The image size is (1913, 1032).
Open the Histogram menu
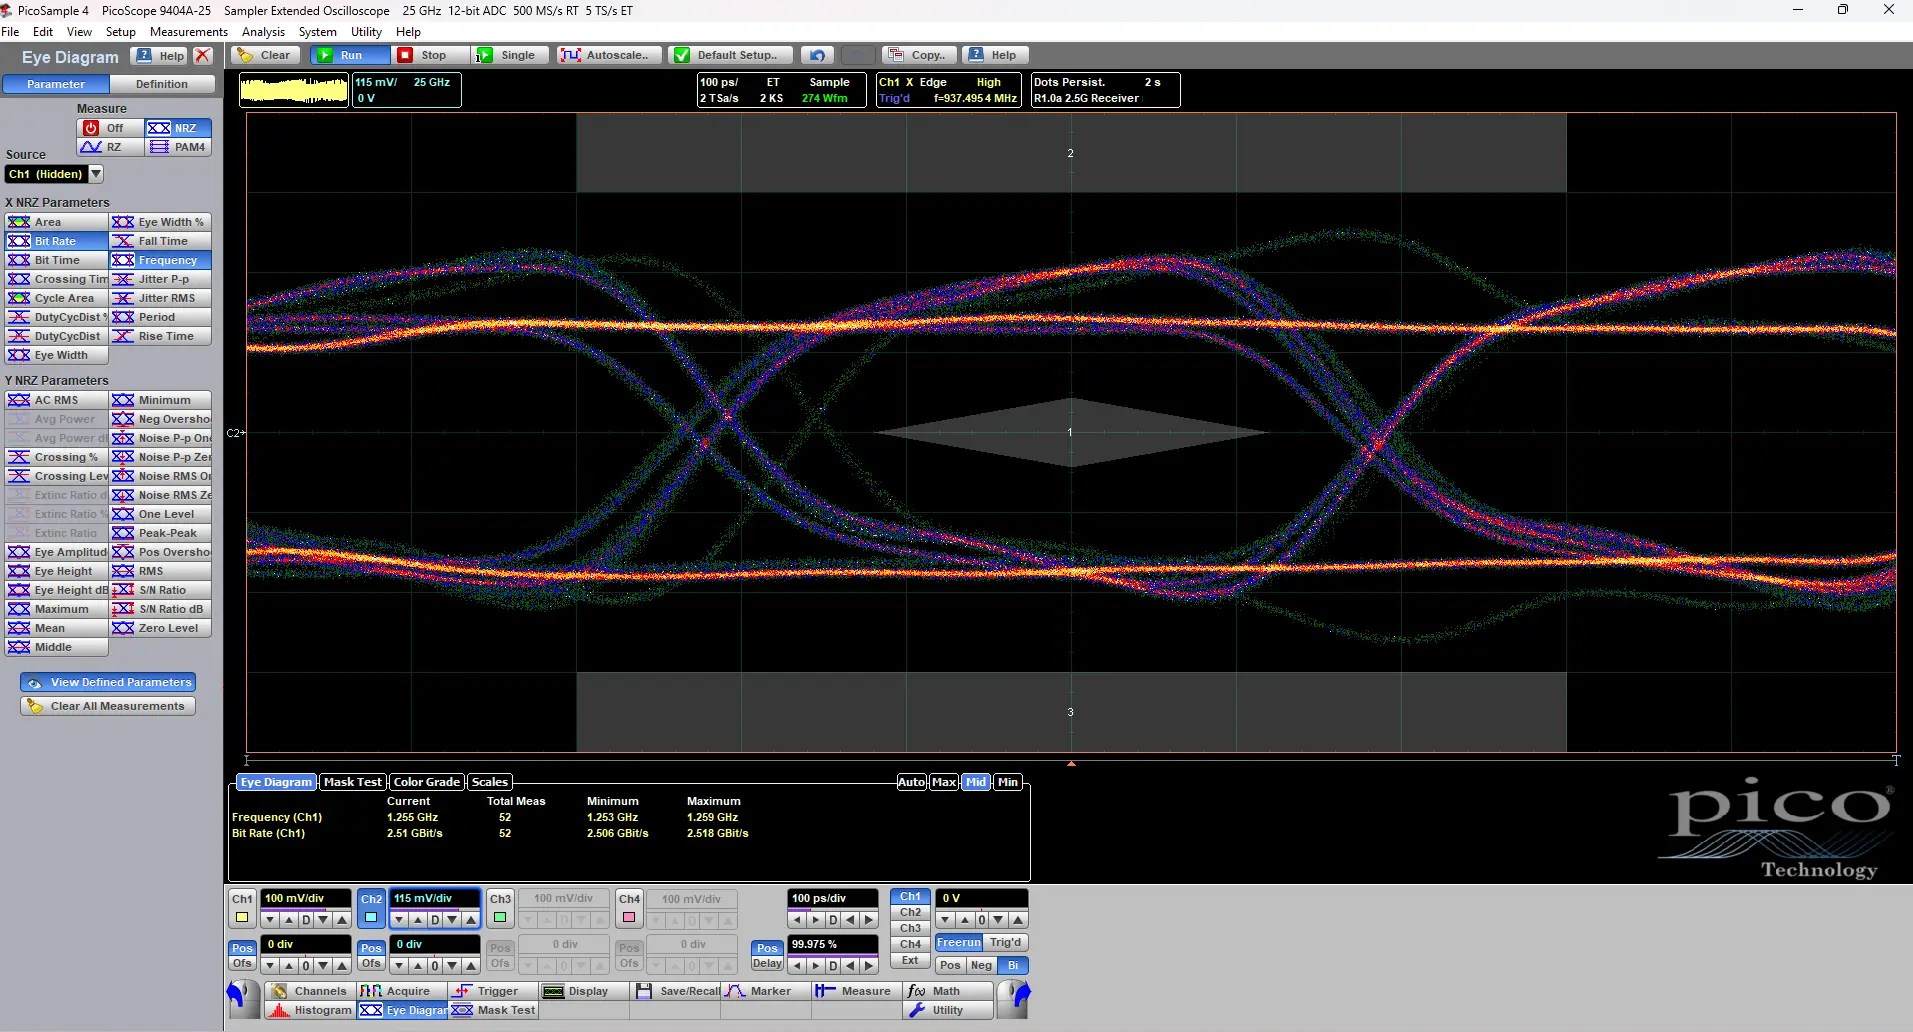[x=310, y=1010]
